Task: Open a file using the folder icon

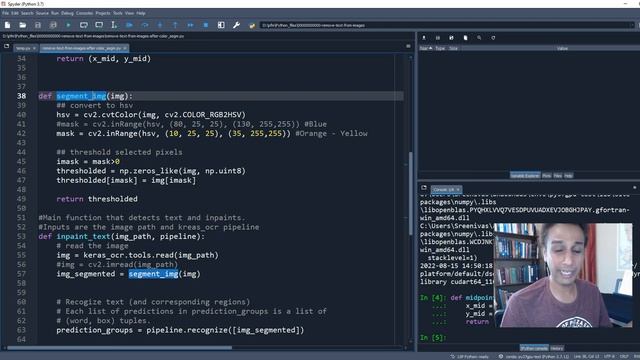Action: (22, 25)
